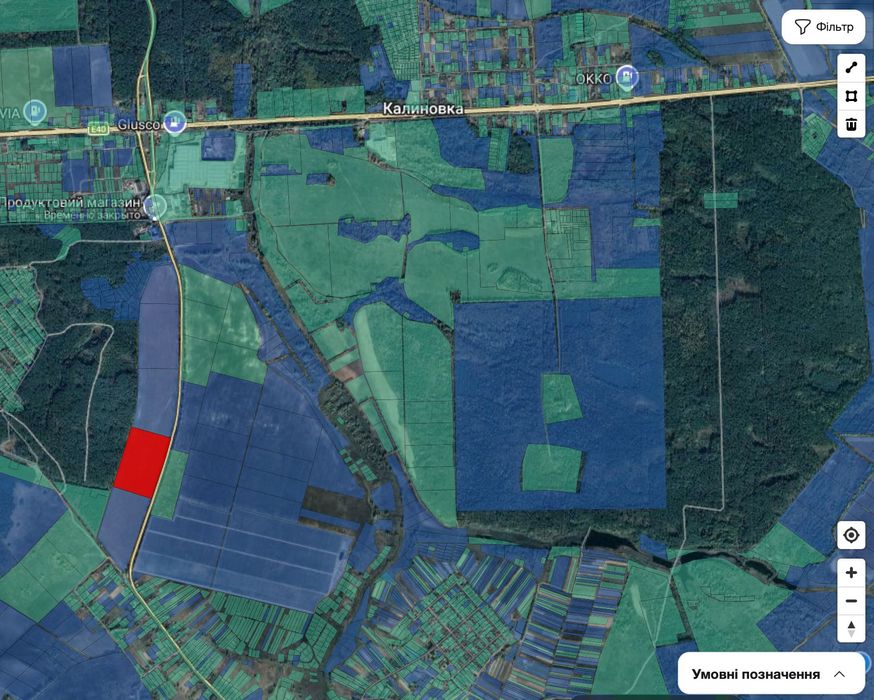The height and width of the screenshot is (700, 874).
Task: Click the Glusco gas station marker
Action: tap(174, 122)
